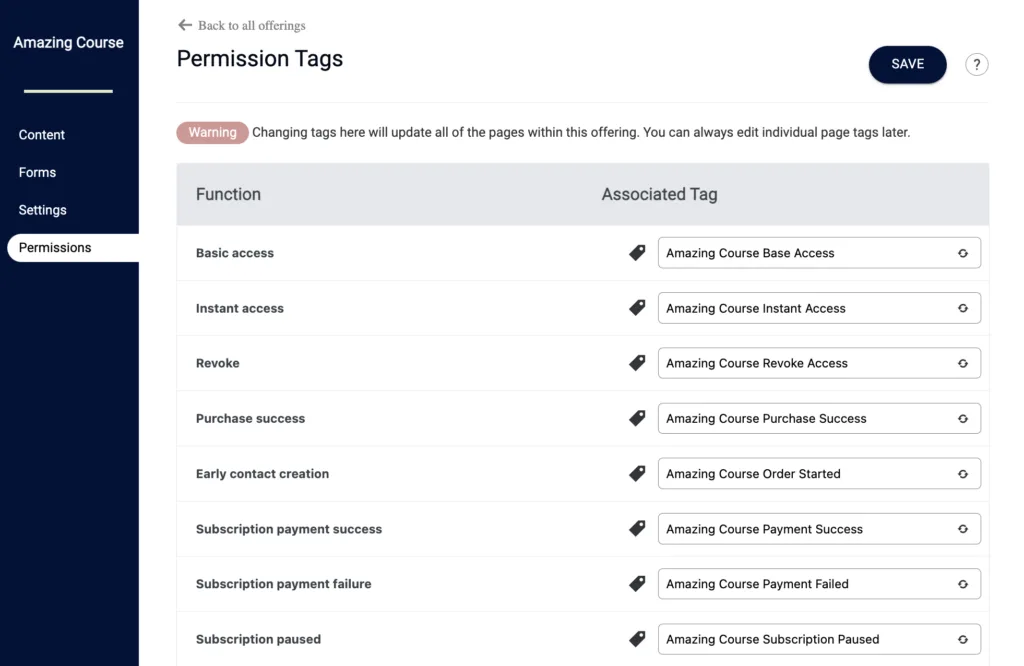The width and height of the screenshot is (1024, 666).
Task: Open the Basic access tag selector field
Action: 819,253
